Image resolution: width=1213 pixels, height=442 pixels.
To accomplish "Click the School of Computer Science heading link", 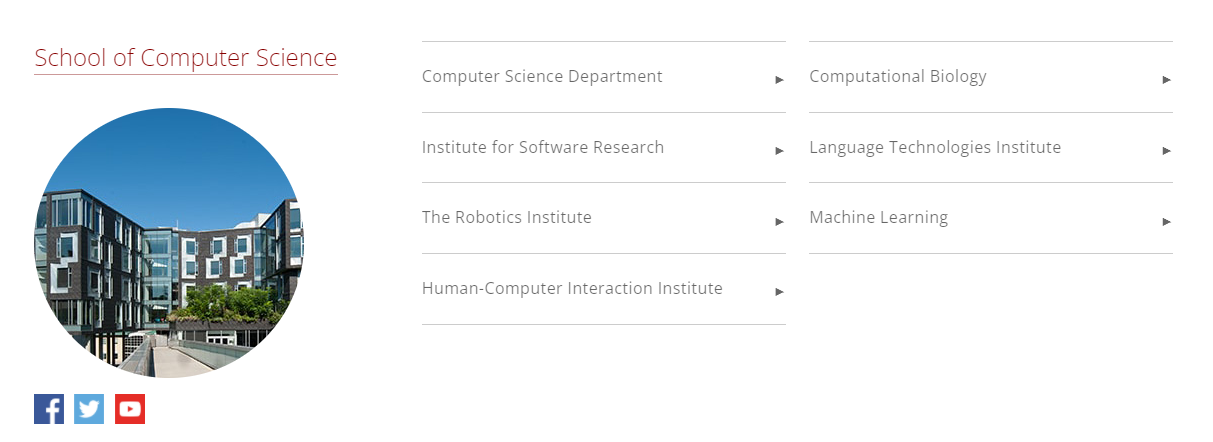I will click(186, 58).
